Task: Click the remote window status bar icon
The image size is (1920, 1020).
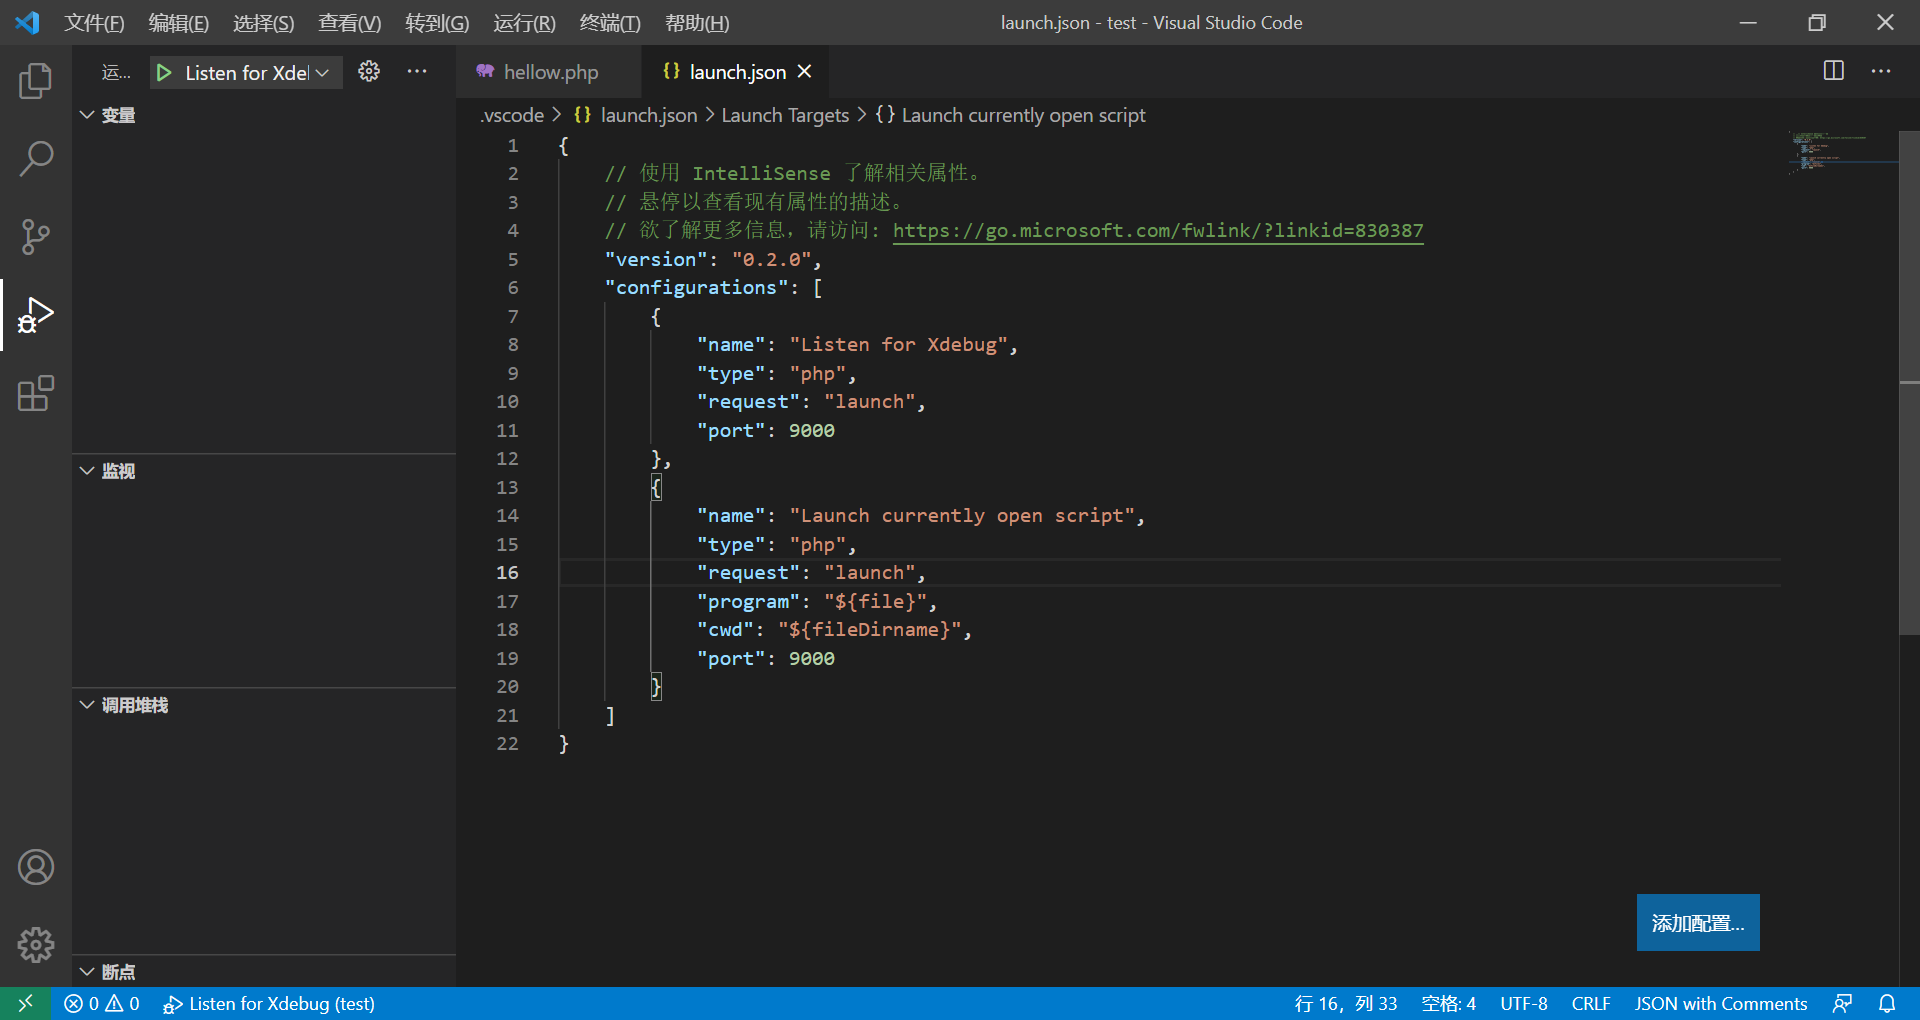Action: click(25, 1003)
